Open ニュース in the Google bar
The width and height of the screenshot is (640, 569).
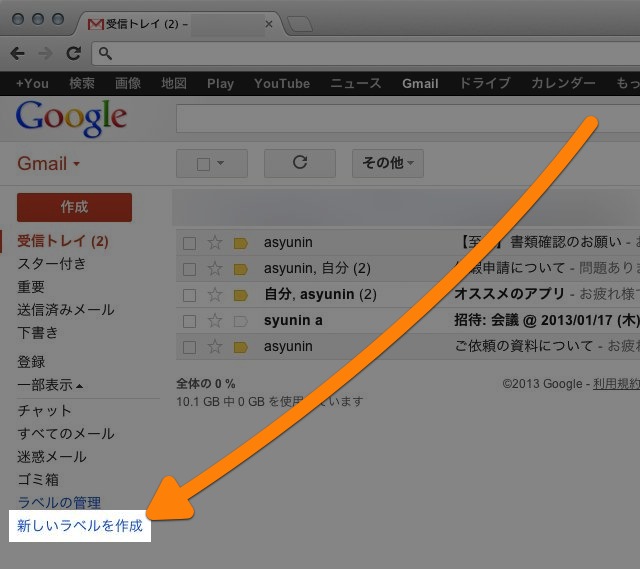click(x=356, y=83)
